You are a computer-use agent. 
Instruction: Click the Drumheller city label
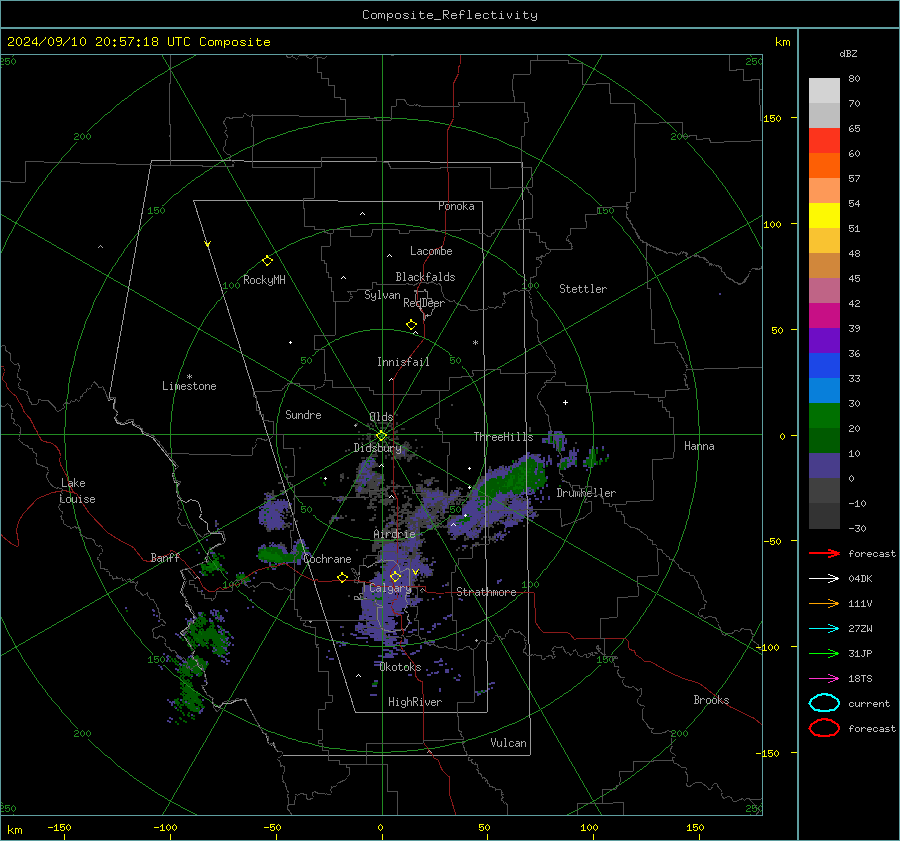586,493
